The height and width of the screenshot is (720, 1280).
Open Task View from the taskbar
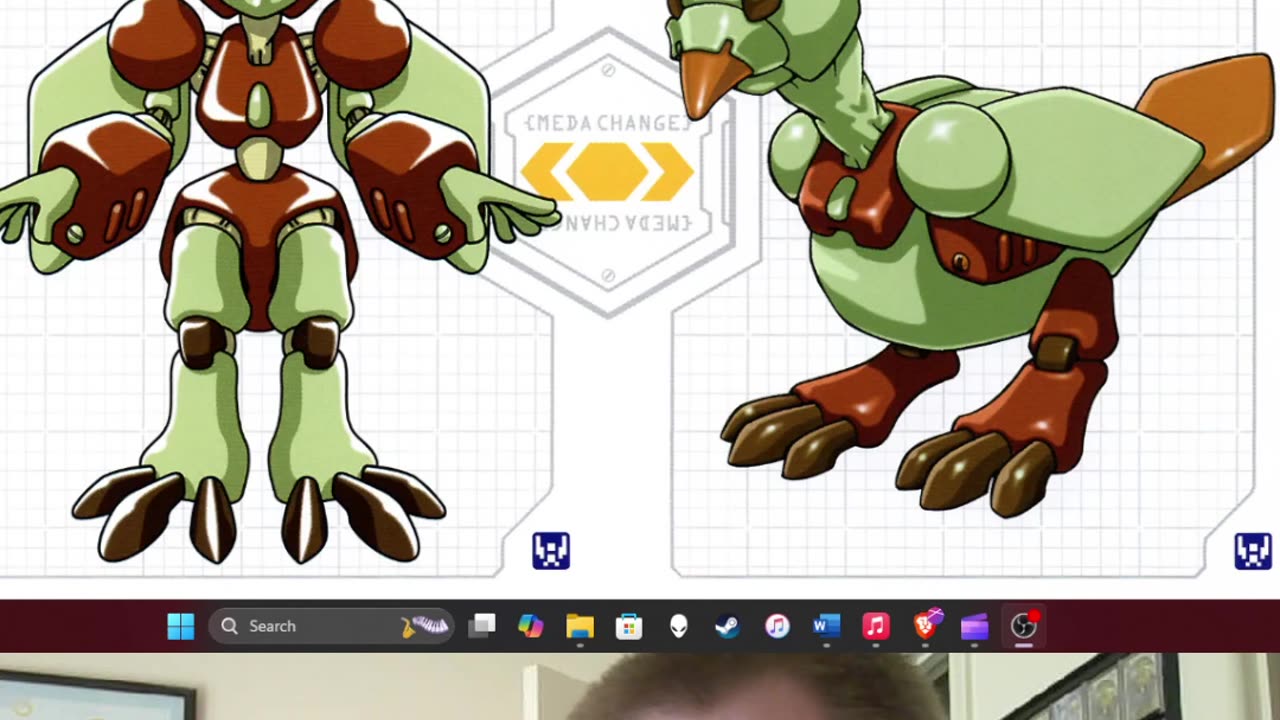coord(482,626)
